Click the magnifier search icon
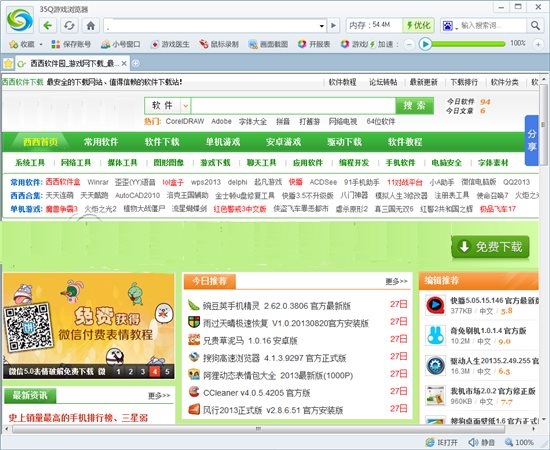 (x=535, y=25)
